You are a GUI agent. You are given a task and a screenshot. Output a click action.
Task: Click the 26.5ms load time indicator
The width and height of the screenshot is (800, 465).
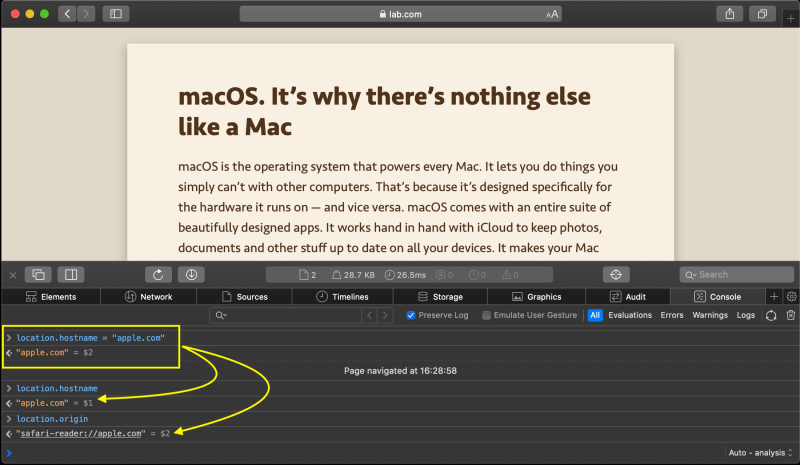coord(405,275)
